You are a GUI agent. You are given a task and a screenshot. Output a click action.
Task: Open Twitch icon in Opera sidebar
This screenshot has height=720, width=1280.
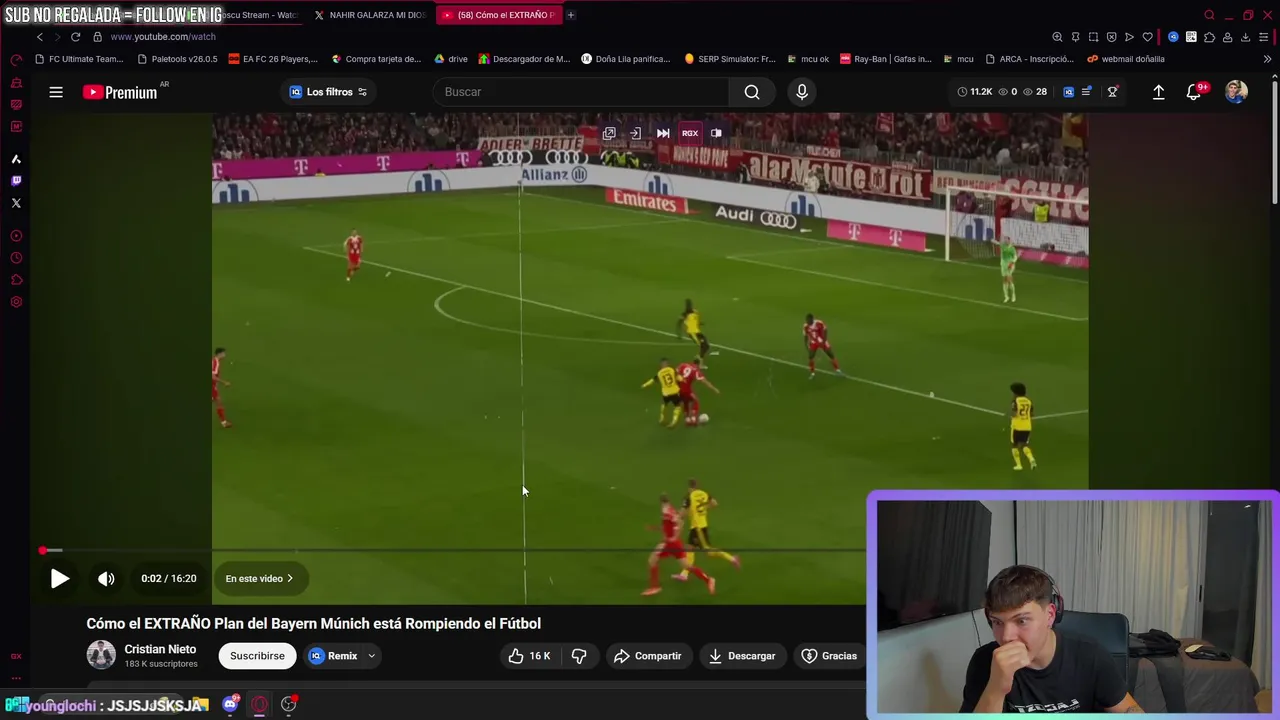[16, 181]
